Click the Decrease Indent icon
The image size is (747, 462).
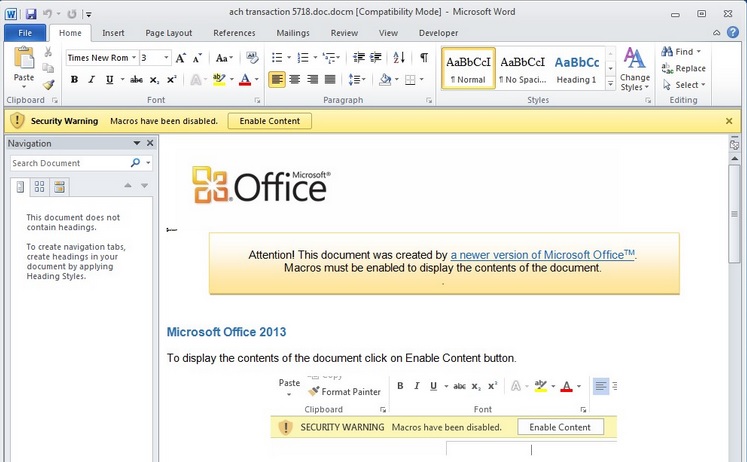359,58
